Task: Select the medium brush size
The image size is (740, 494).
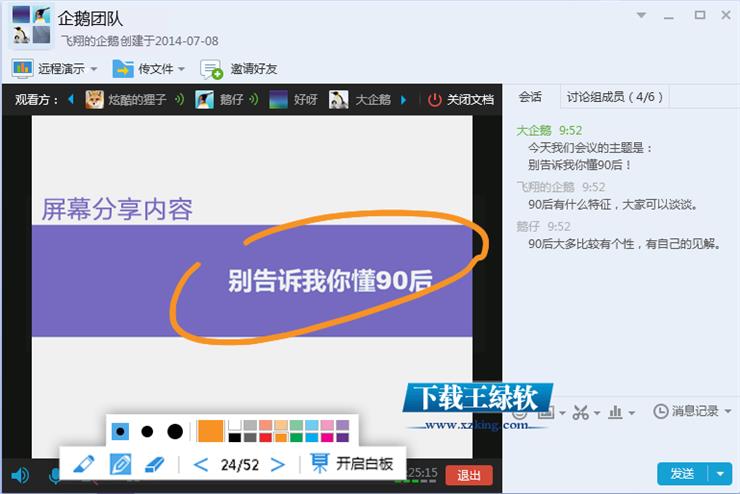Action: click(147, 431)
